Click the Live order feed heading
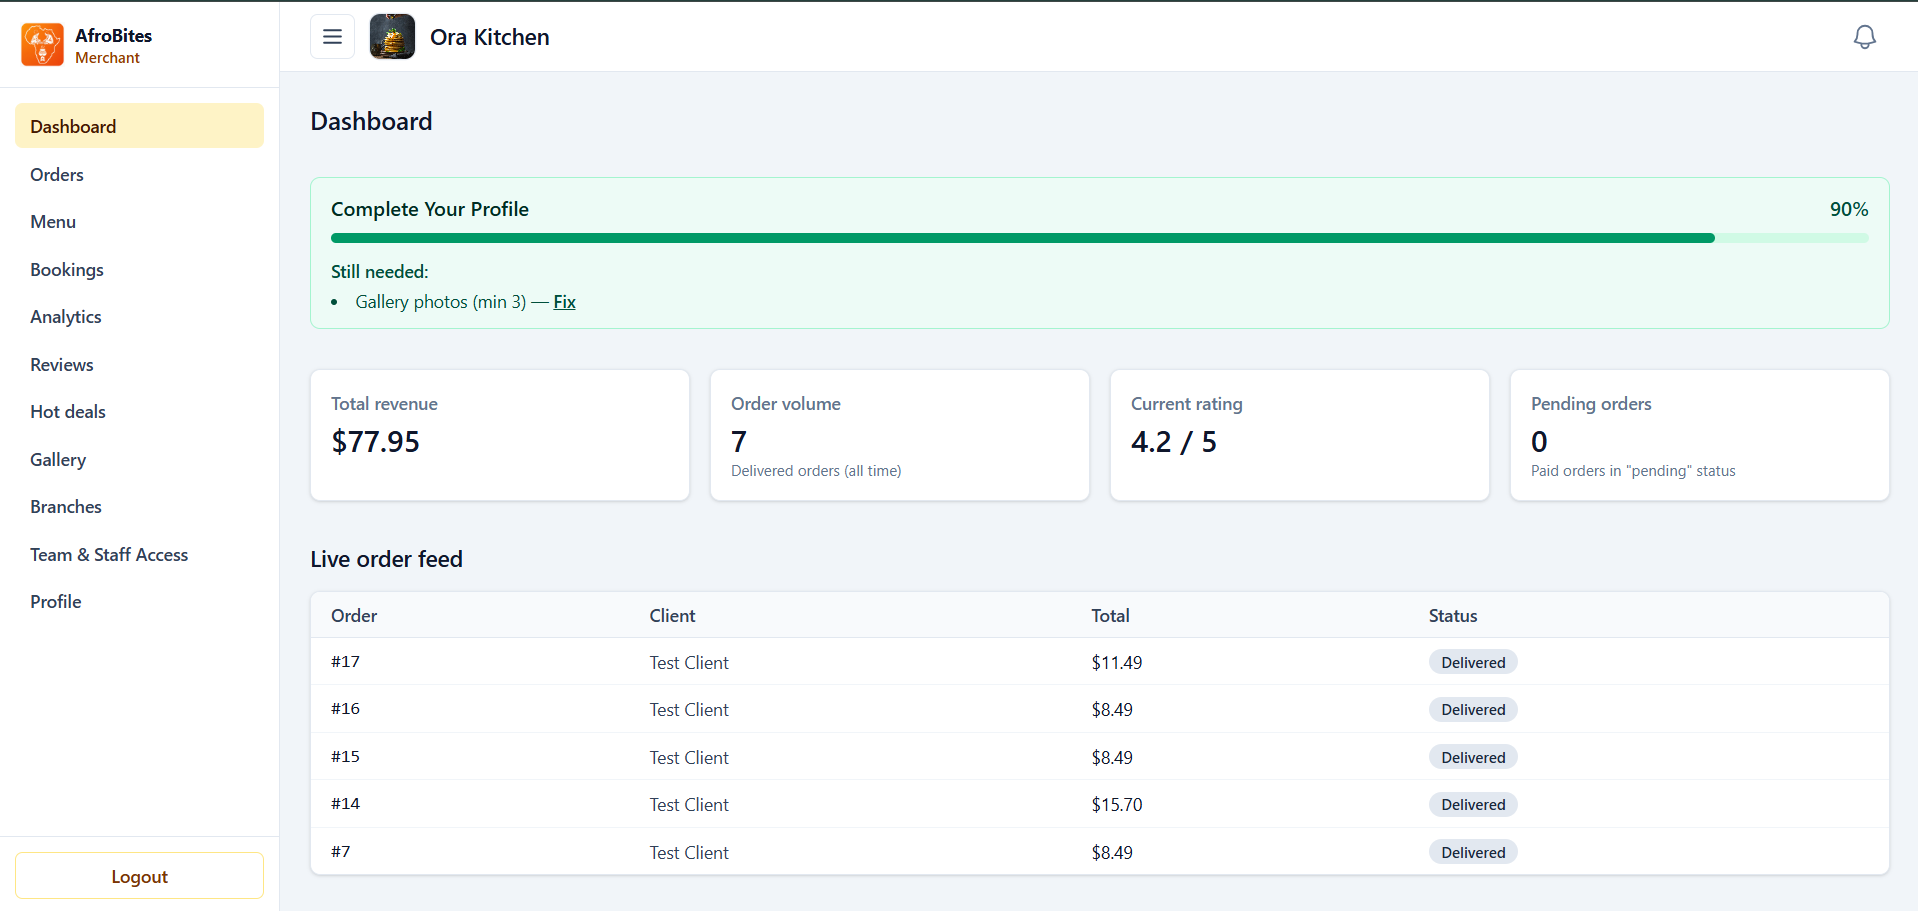 pyautogui.click(x=386, y=559)
